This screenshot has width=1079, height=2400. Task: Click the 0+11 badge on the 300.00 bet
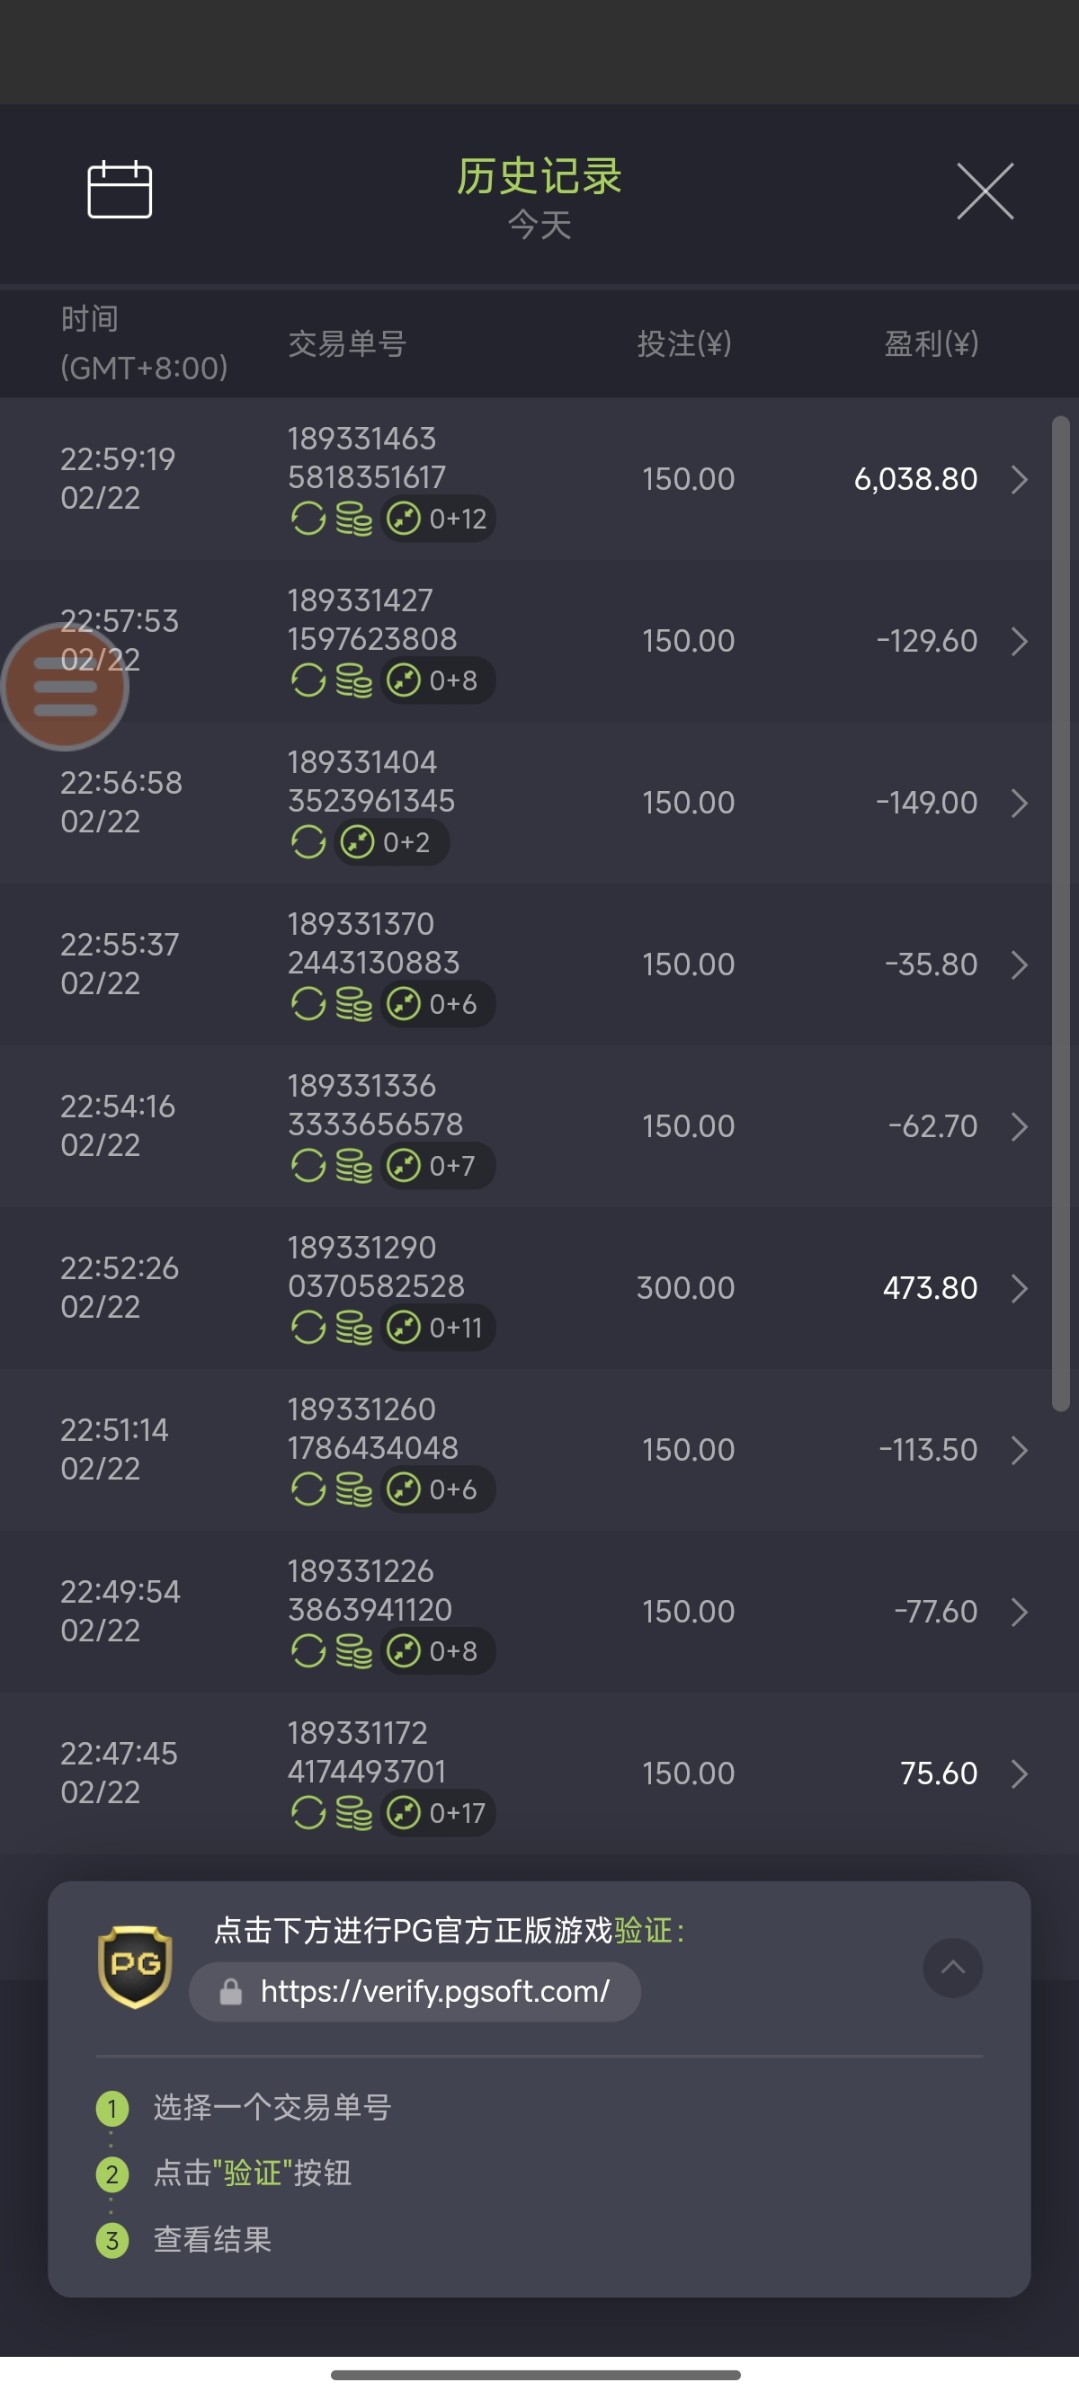pyautogui.click(x=438, y=1328)
